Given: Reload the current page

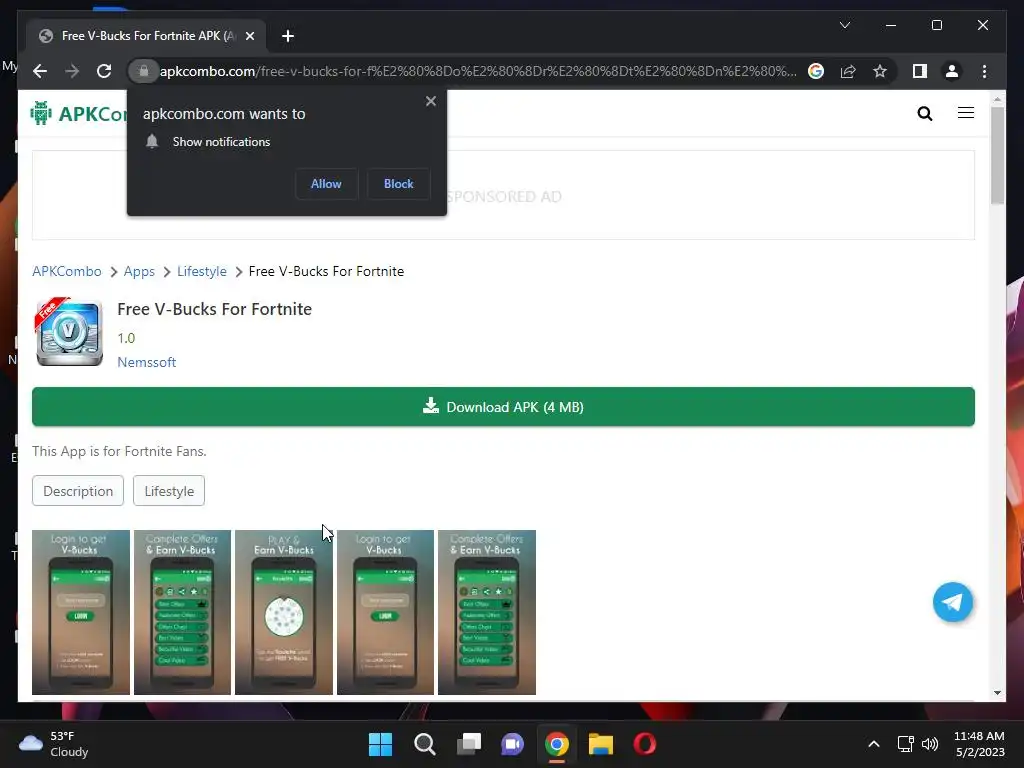Looking at the screenshot, I should coord(104,71).
